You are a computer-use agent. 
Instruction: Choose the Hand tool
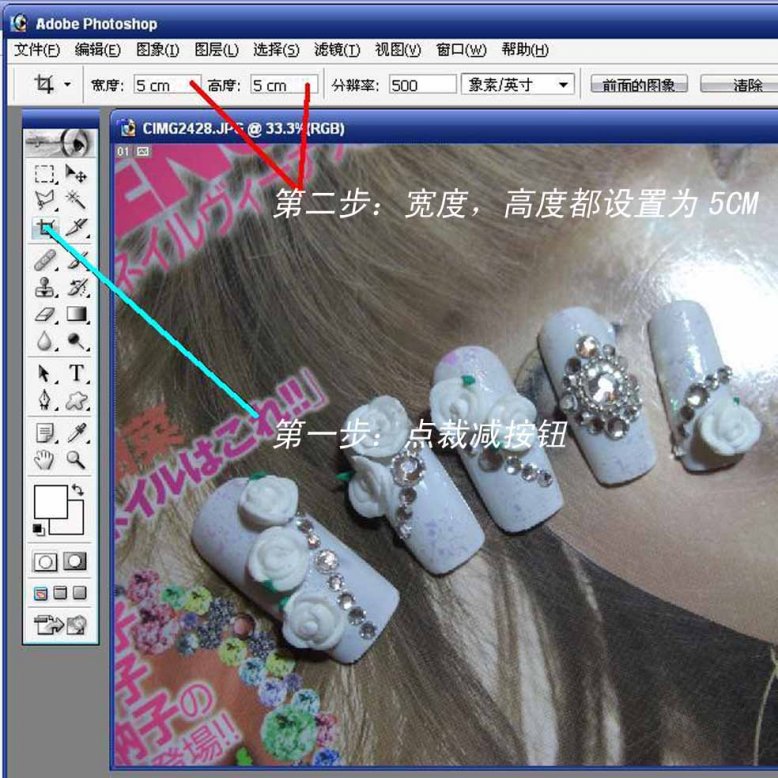(x=45, y=459)
